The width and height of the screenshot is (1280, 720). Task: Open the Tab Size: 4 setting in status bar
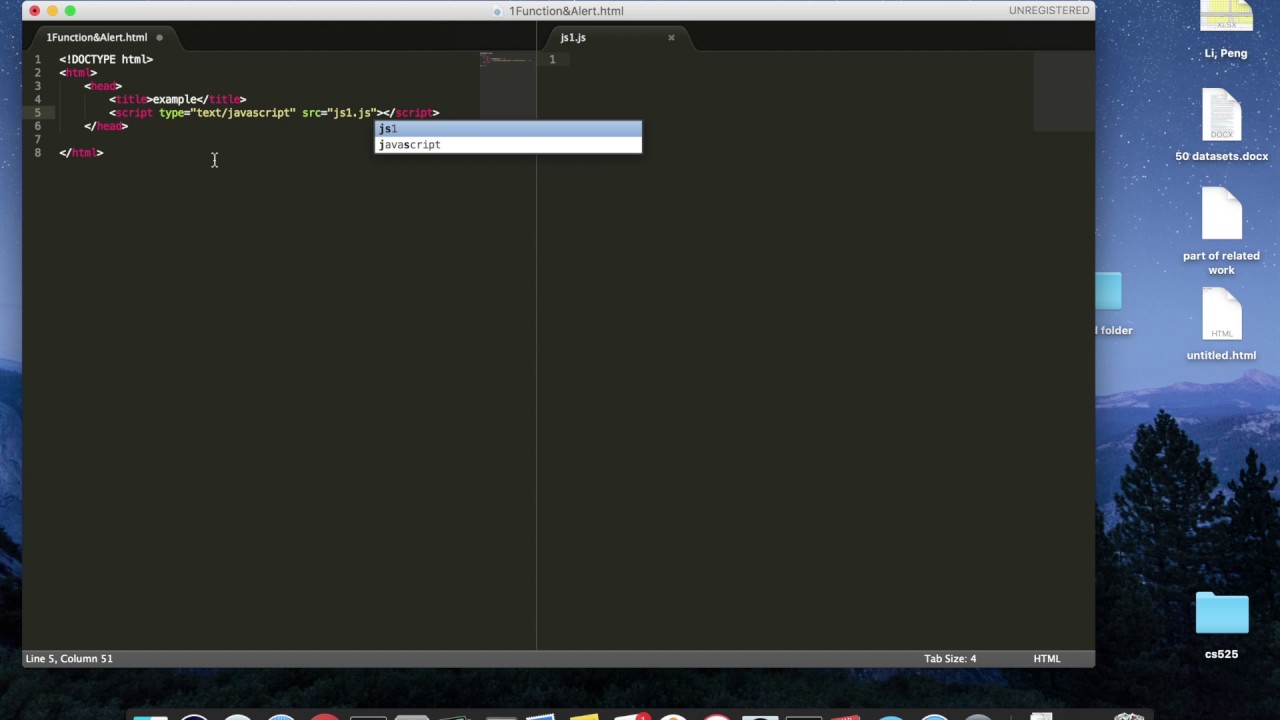(x=950, y=658)
